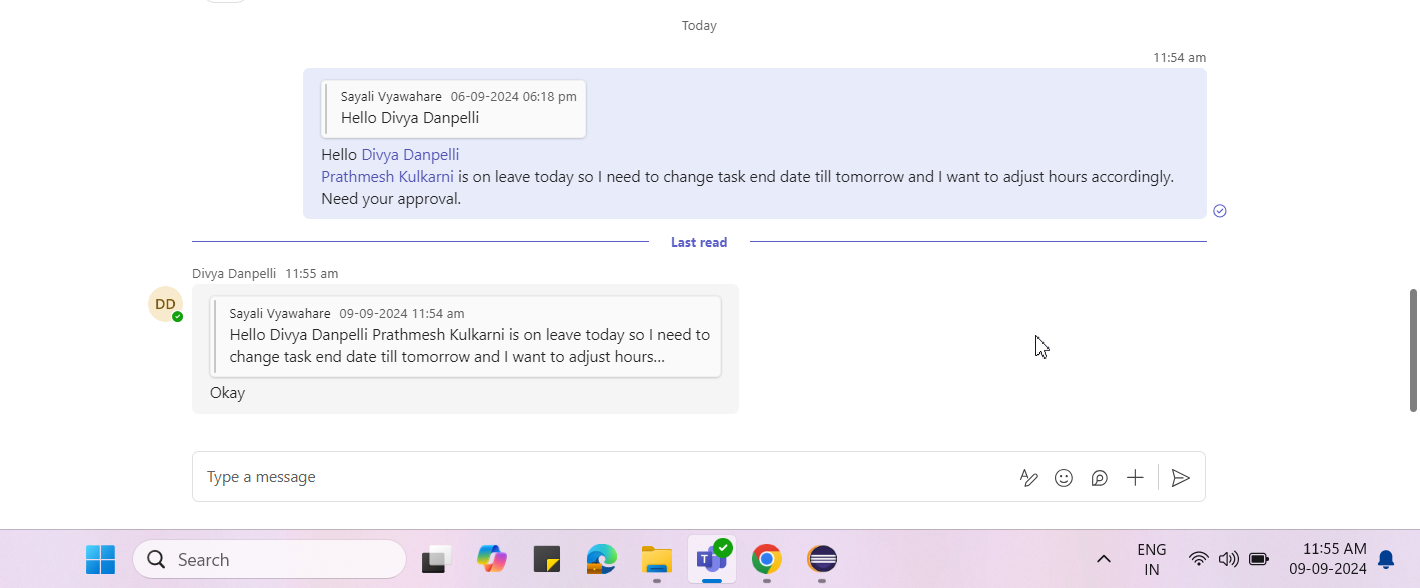Open the Windows Start menu

pyautogui.click(x=100, y=559)
